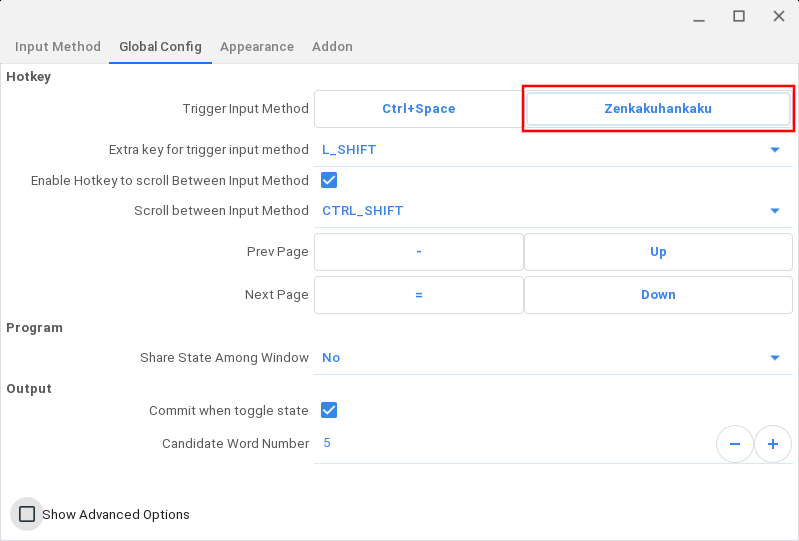Click the Zenkakuhankaku trigger hotkey button
The image size is (799, 541).
click(658, 109)
